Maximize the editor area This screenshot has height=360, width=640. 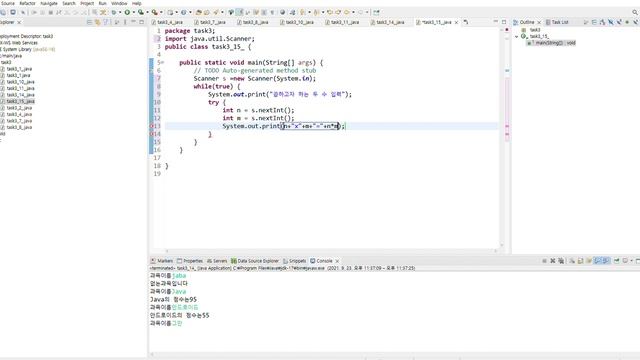coord(504,22)
